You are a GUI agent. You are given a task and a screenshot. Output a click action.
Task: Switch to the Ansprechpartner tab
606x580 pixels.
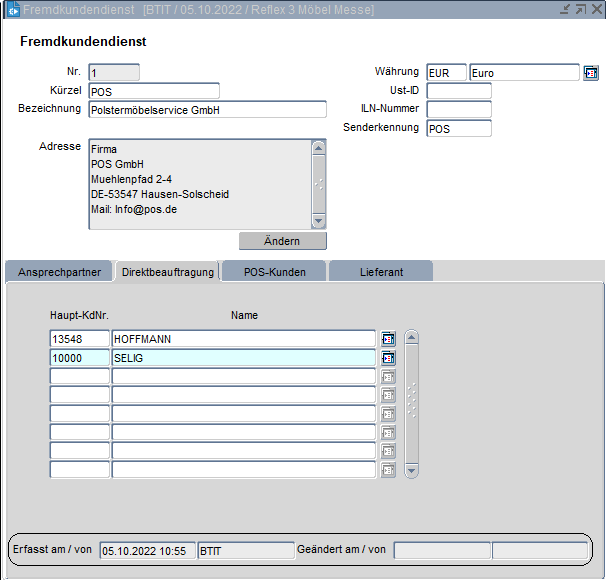59,272
